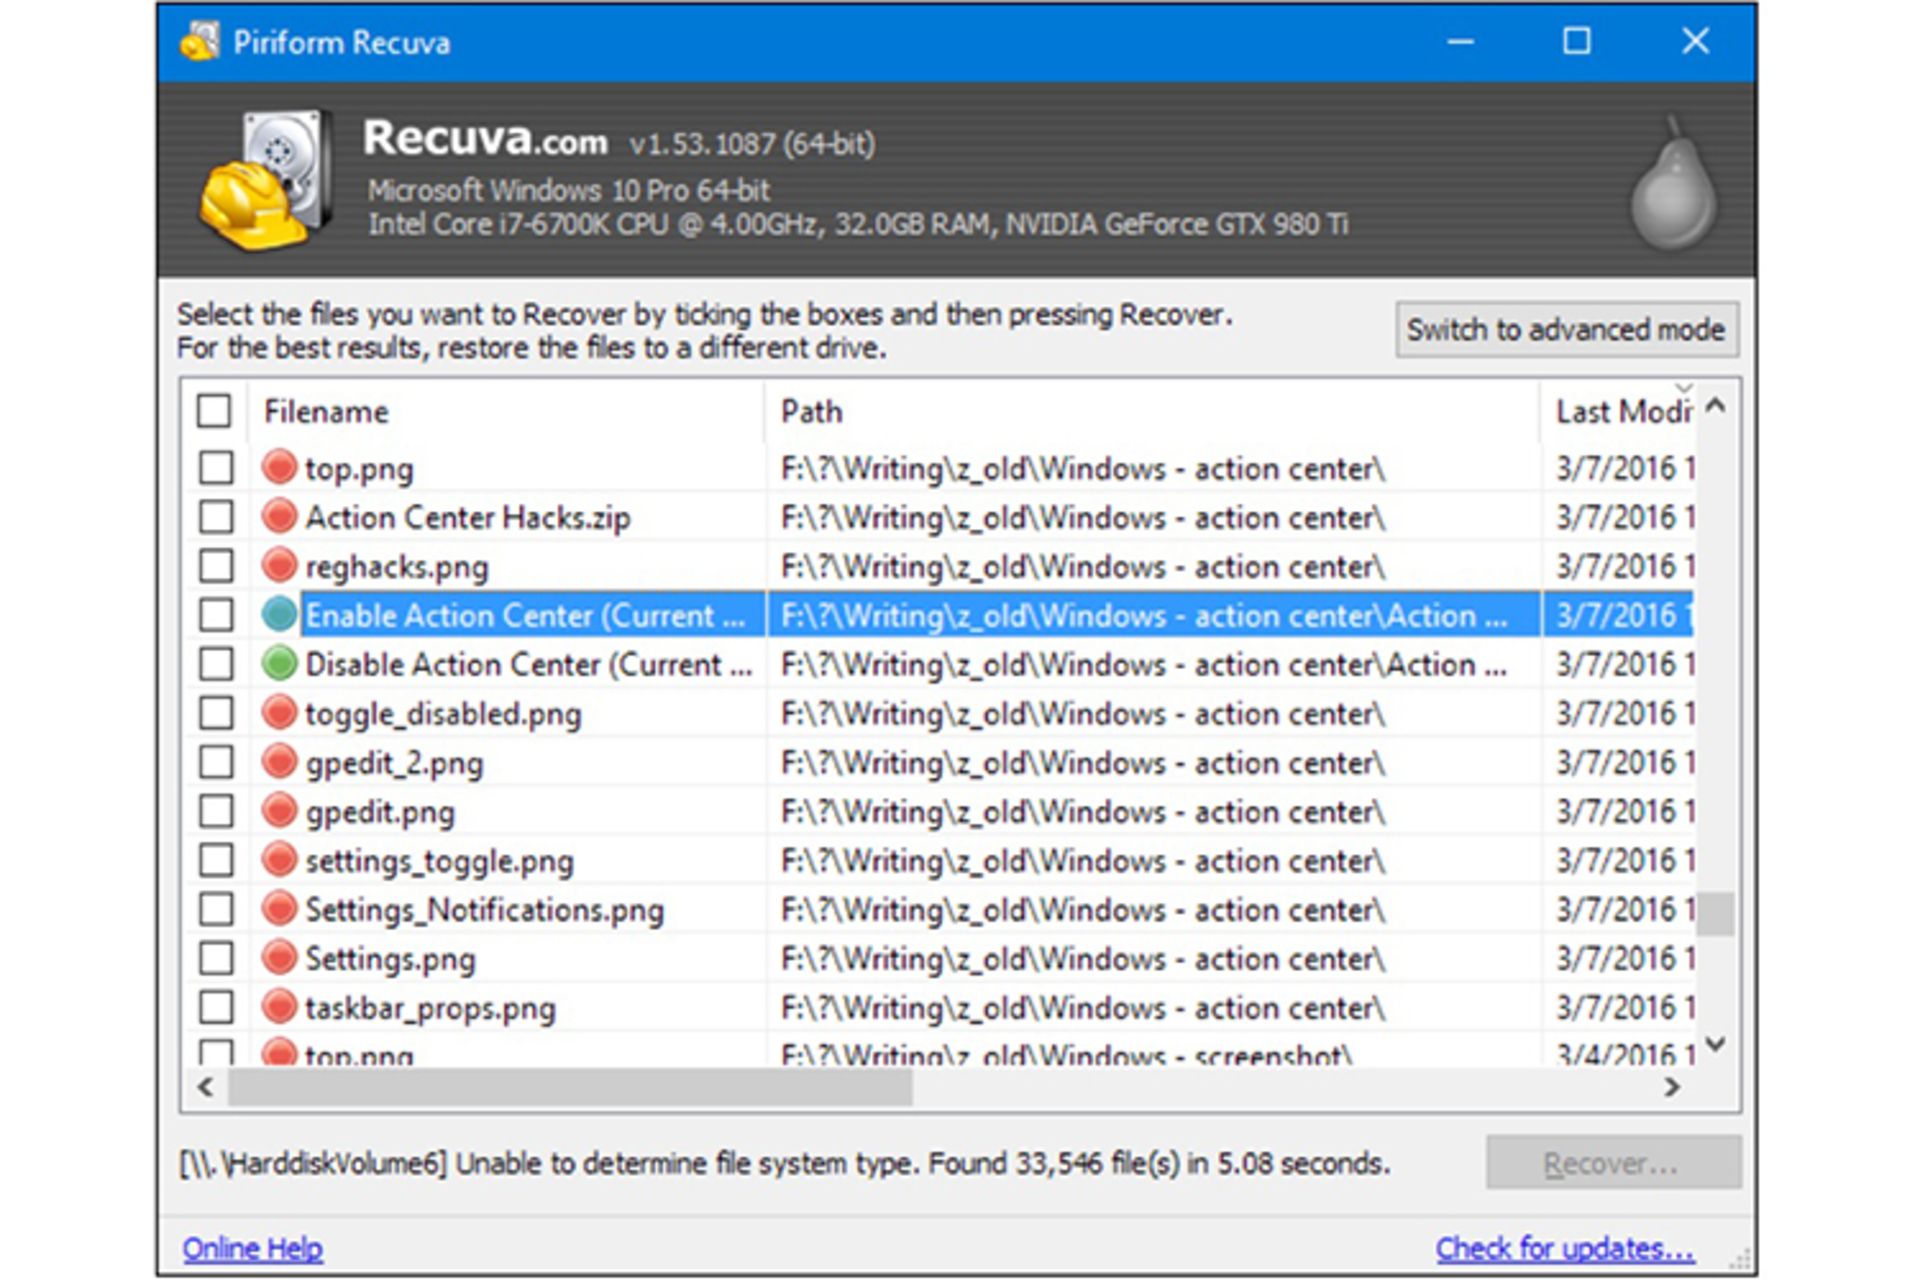The height and width of the screenshot is (1280, 1920).
Task: Click the red status dot beside taskbar_props.png
Action: tap(279, 1006)
